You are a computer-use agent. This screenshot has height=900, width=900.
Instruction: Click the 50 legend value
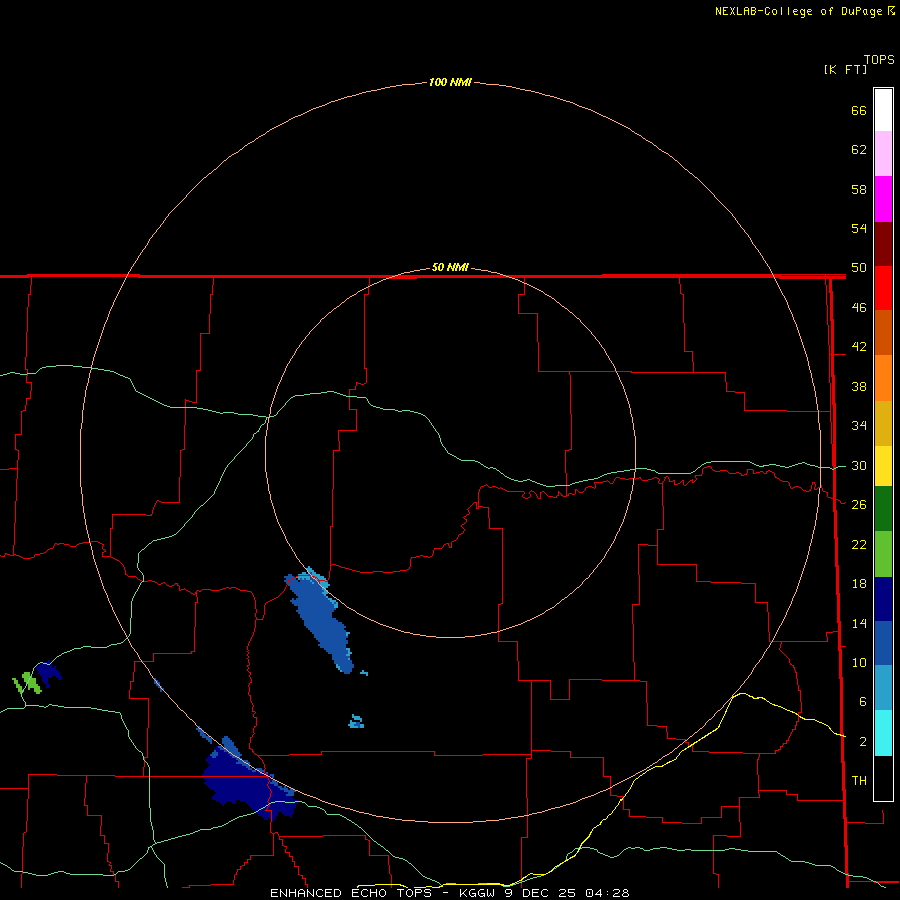pos(859,267)
